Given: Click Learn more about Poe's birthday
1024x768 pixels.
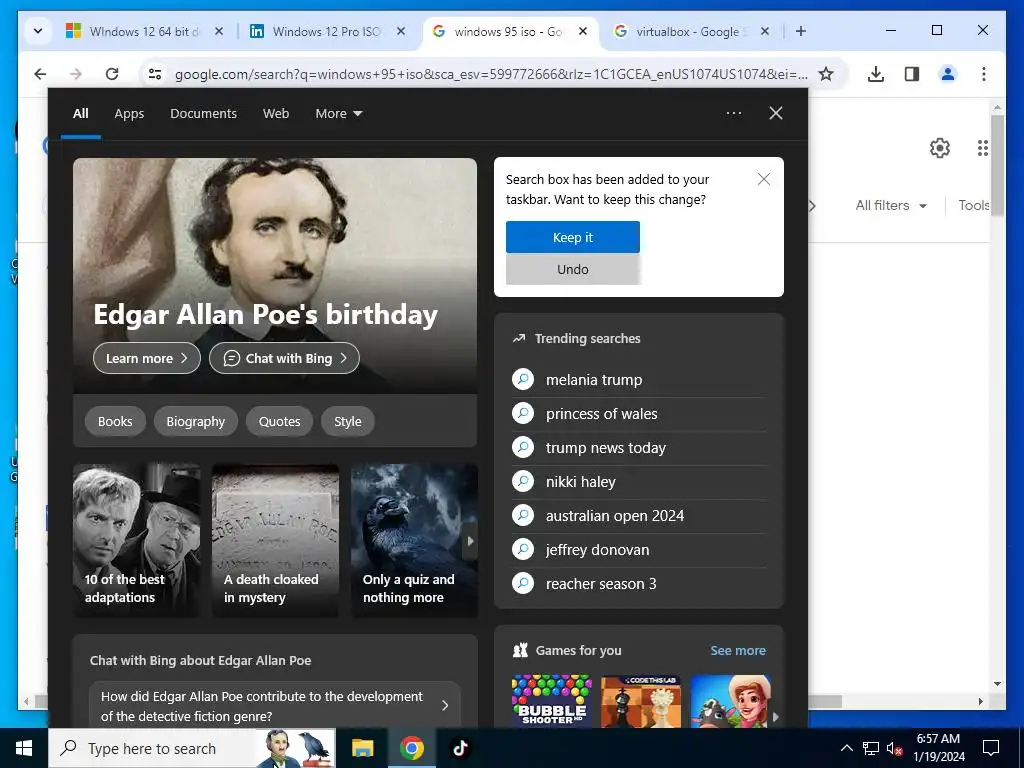Looking at the screenshot, I should [147, 358].
